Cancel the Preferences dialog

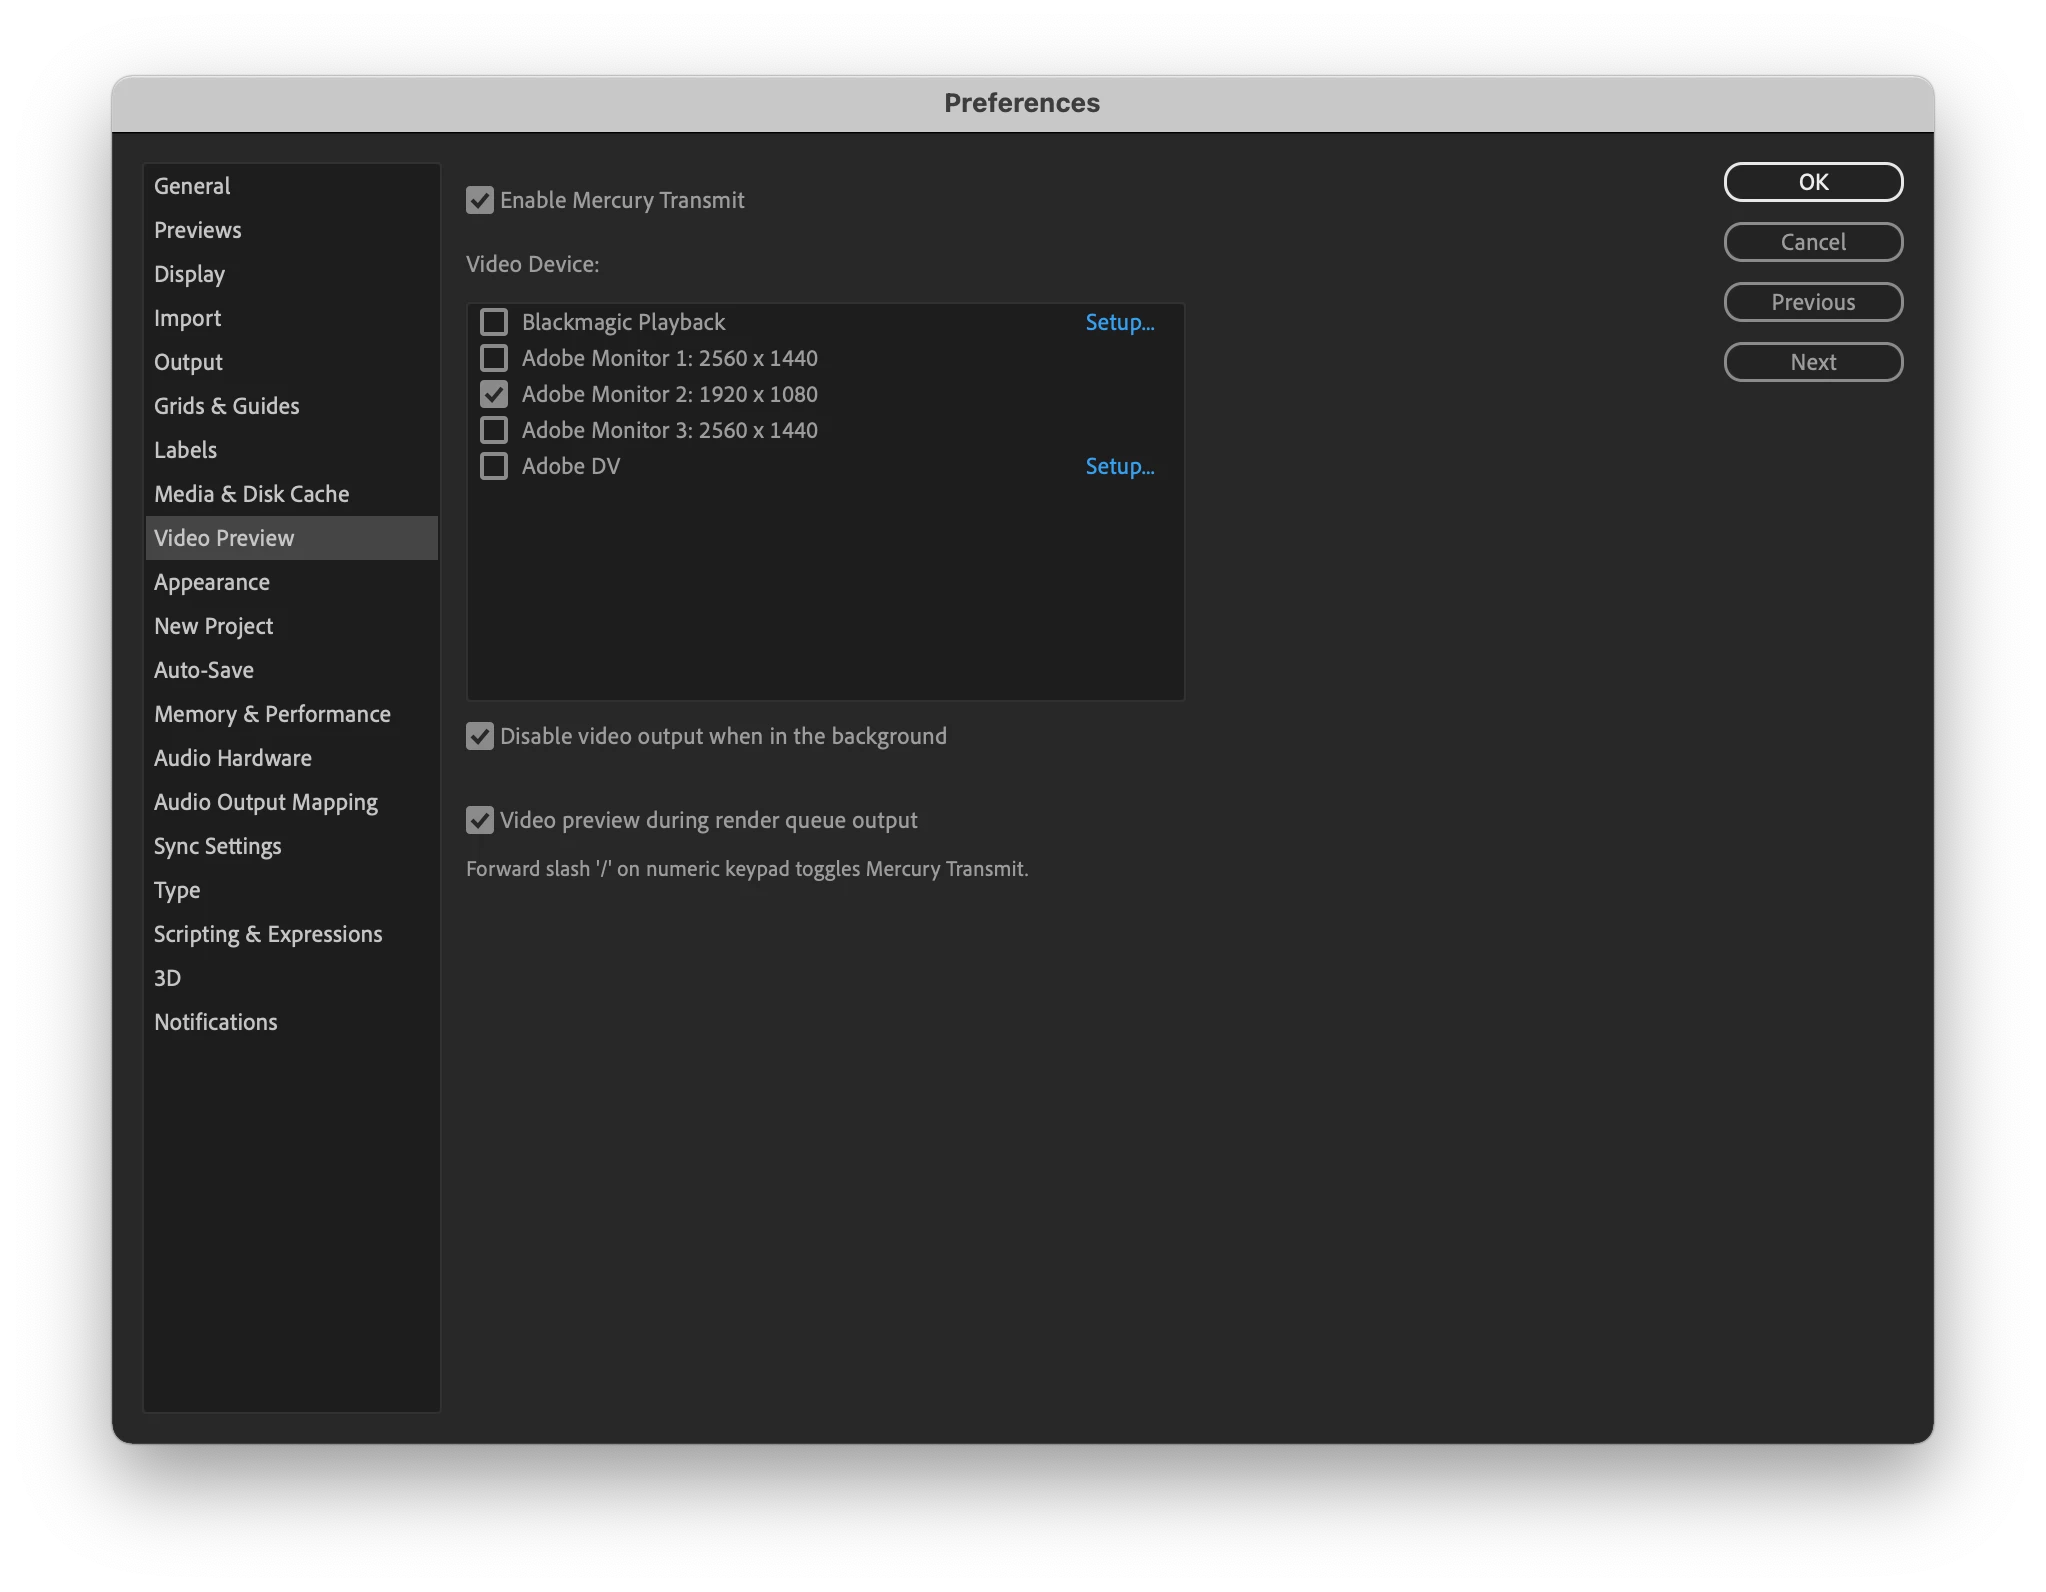coord(1812,242)
